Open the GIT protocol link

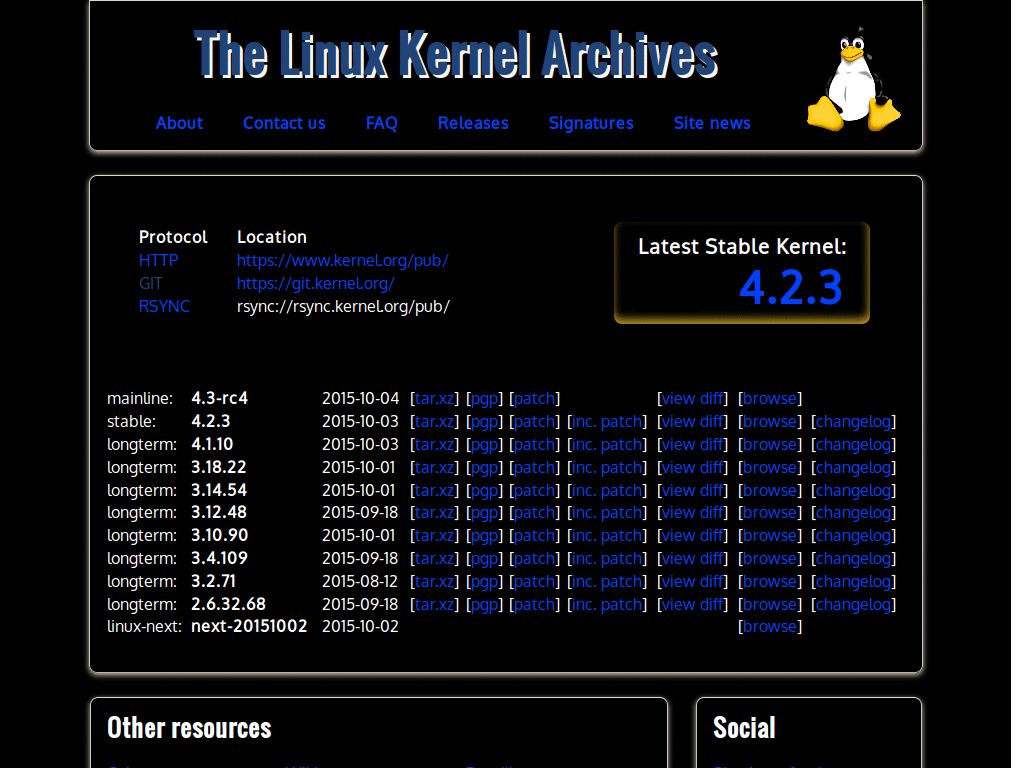click(x=150, y=283)
